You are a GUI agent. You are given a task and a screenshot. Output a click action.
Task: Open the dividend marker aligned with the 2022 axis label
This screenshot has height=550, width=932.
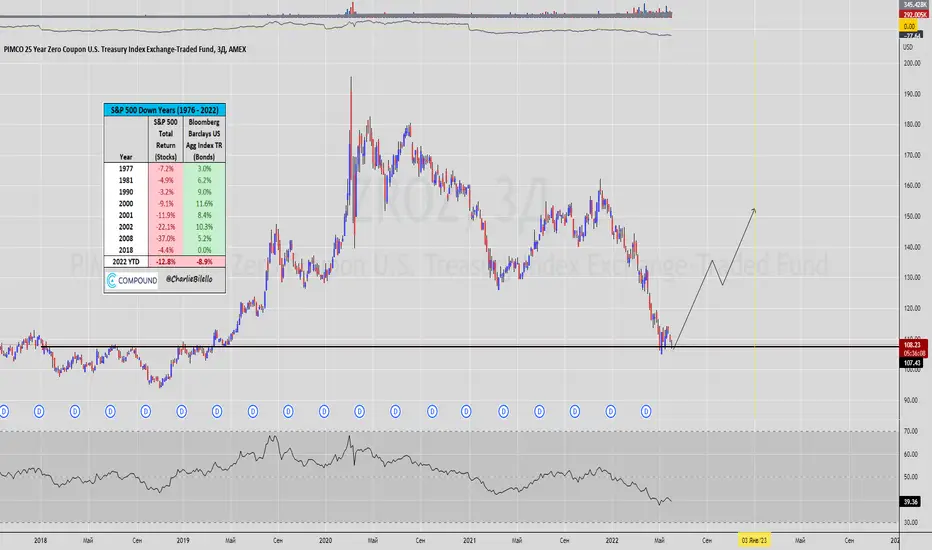click(610, 411)
